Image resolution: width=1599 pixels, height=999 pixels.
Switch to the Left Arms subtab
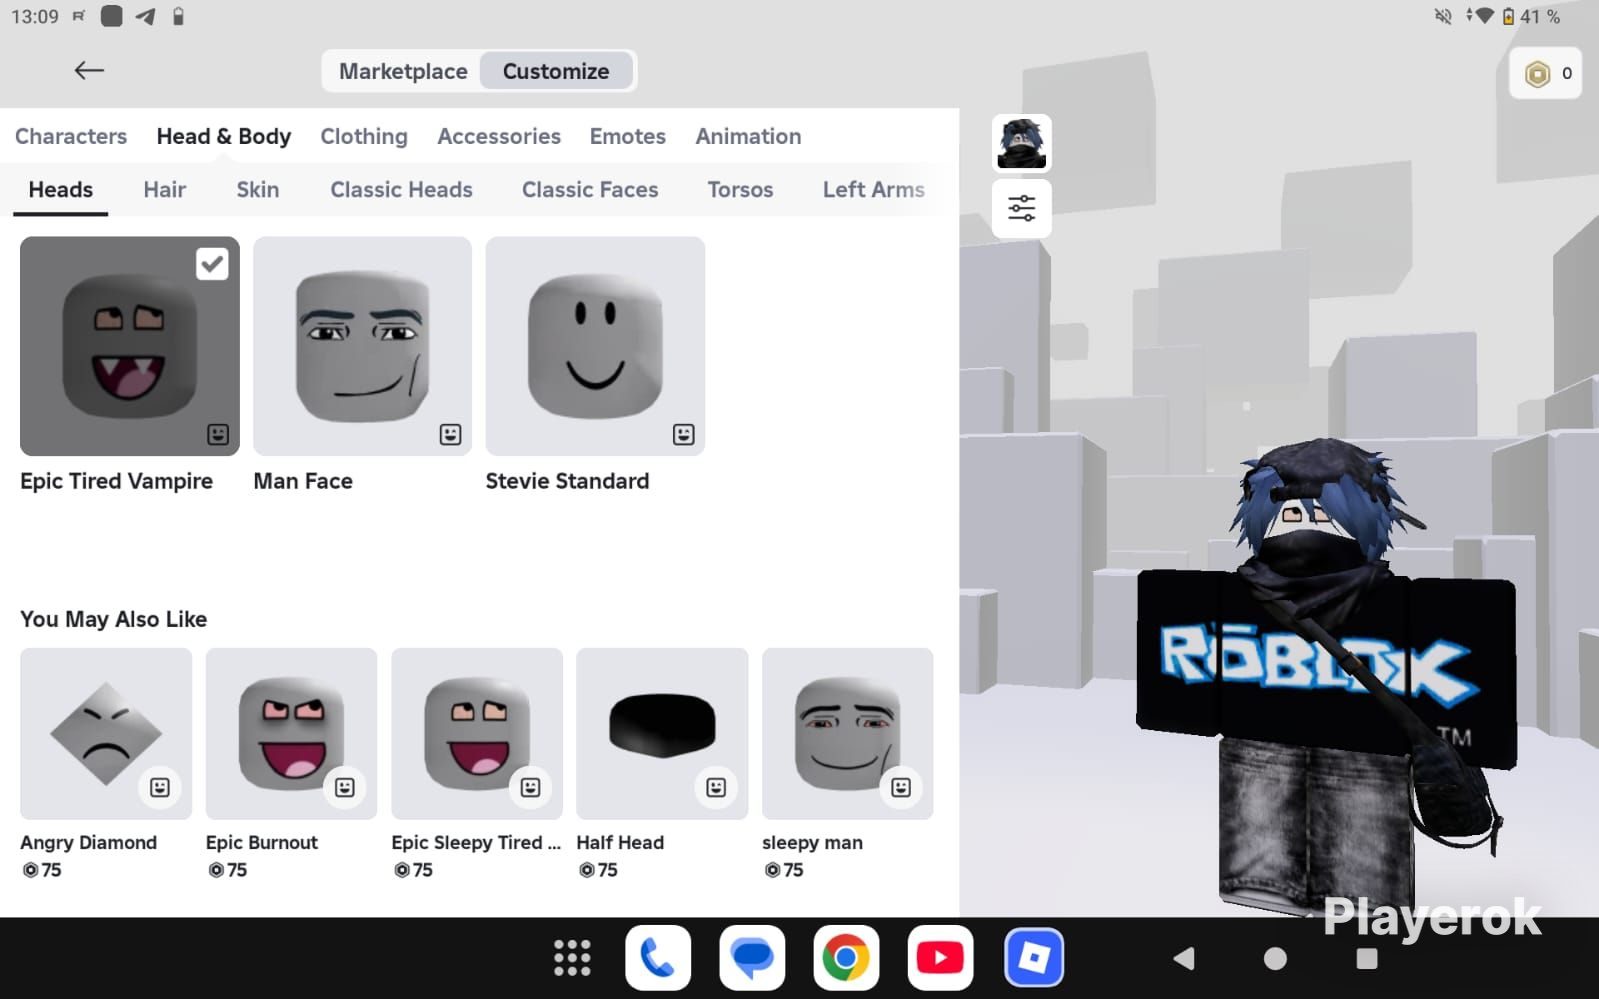[874, 190]
